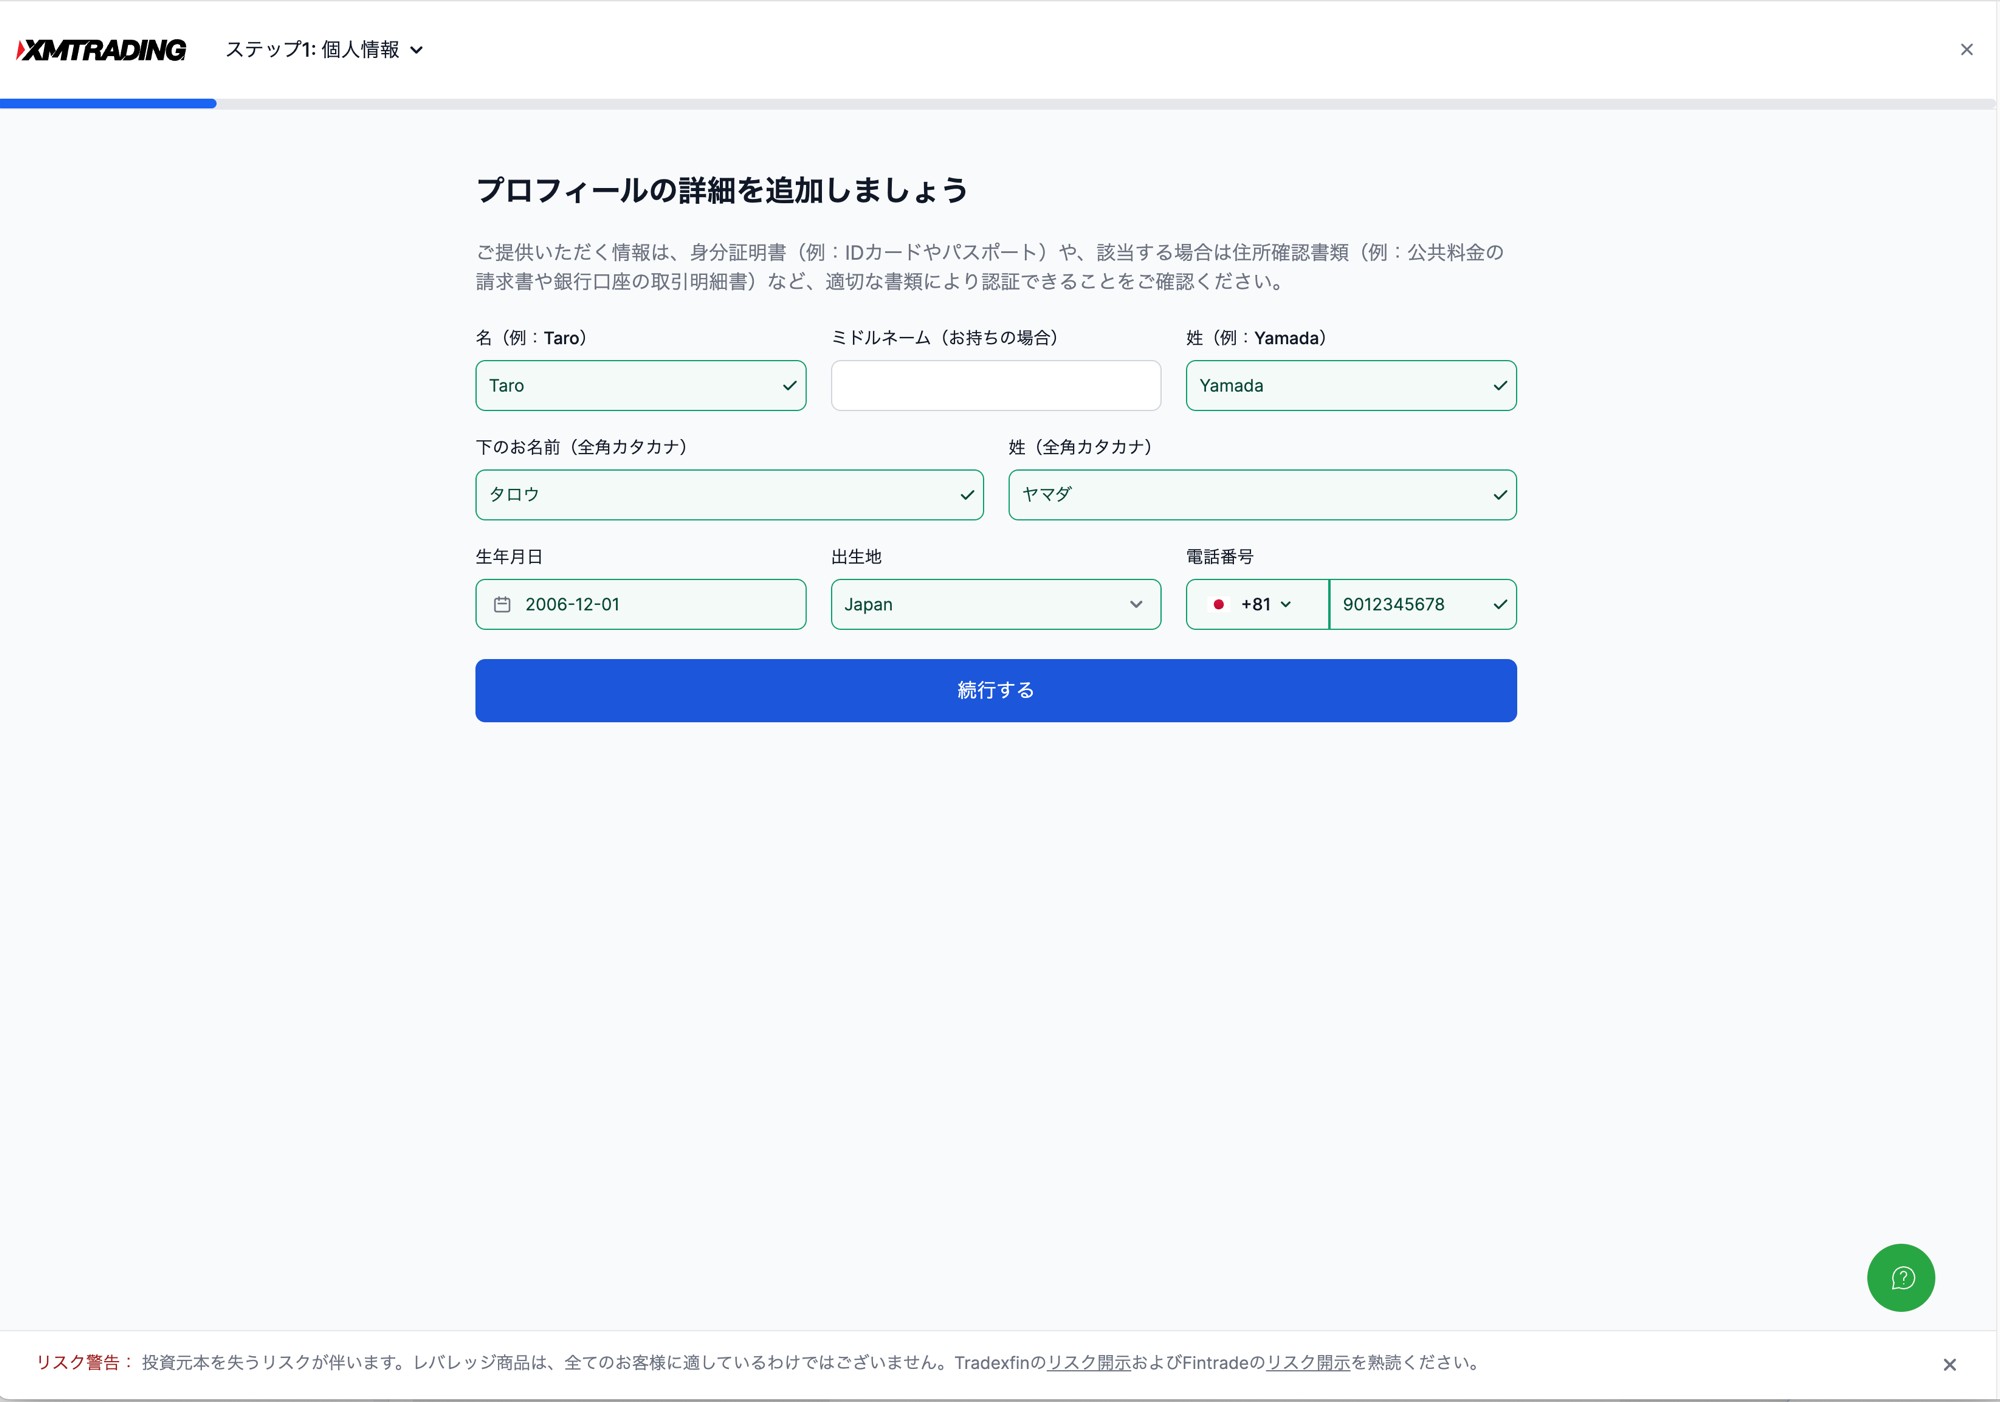Click the XMTrading logo
Image resolution: width=2000 pixels, height=1402 pixels.
coord(101,50)
